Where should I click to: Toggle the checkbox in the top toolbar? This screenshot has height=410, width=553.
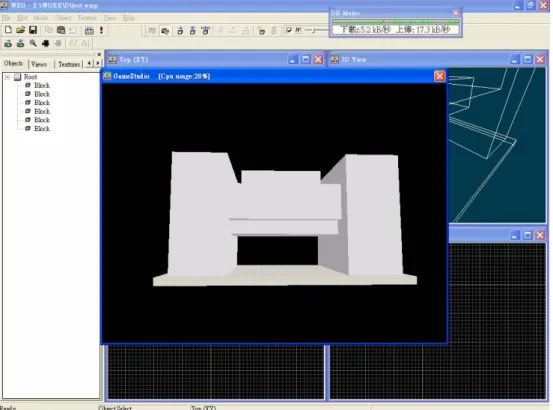pos(289,30)
